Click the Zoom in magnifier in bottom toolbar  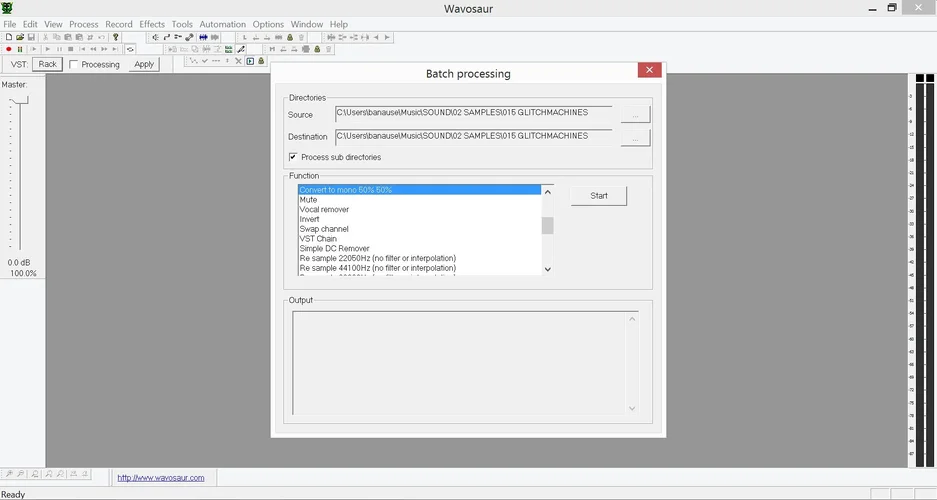[9, 474]
